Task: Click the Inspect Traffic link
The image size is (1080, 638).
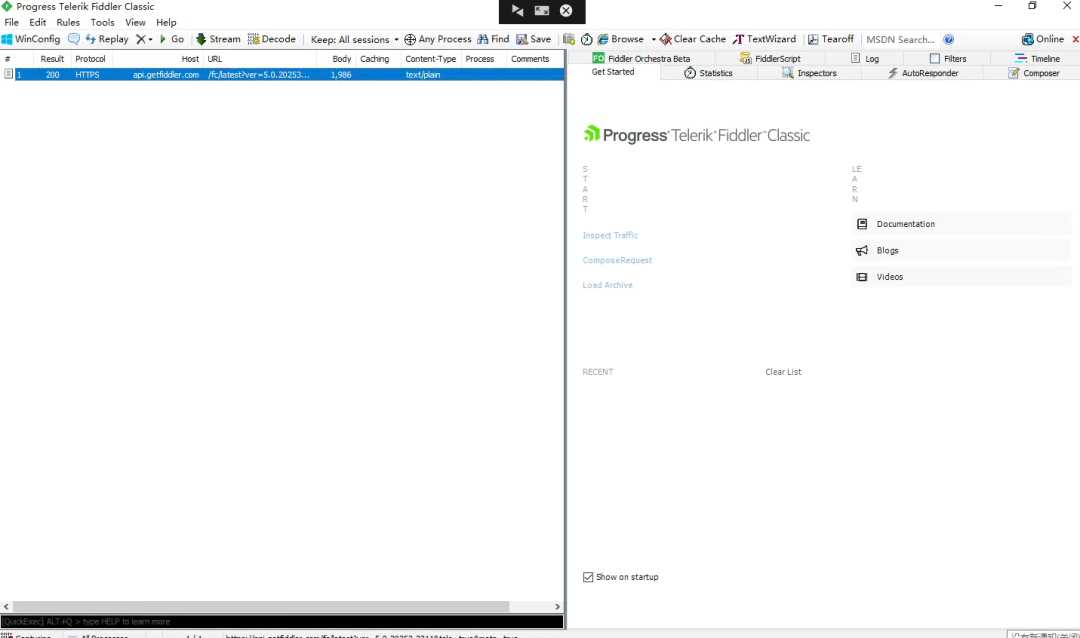Action: tap(610, 236)
